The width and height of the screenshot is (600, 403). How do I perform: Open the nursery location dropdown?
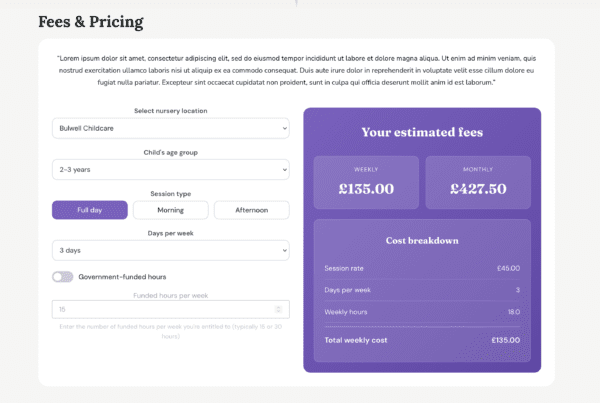170,128
